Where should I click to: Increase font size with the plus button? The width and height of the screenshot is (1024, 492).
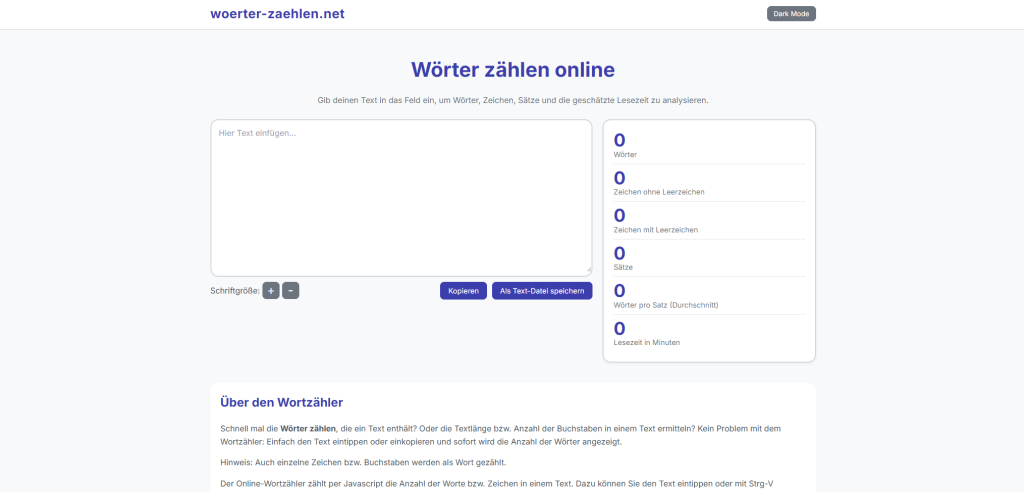[x=271, y=291]
